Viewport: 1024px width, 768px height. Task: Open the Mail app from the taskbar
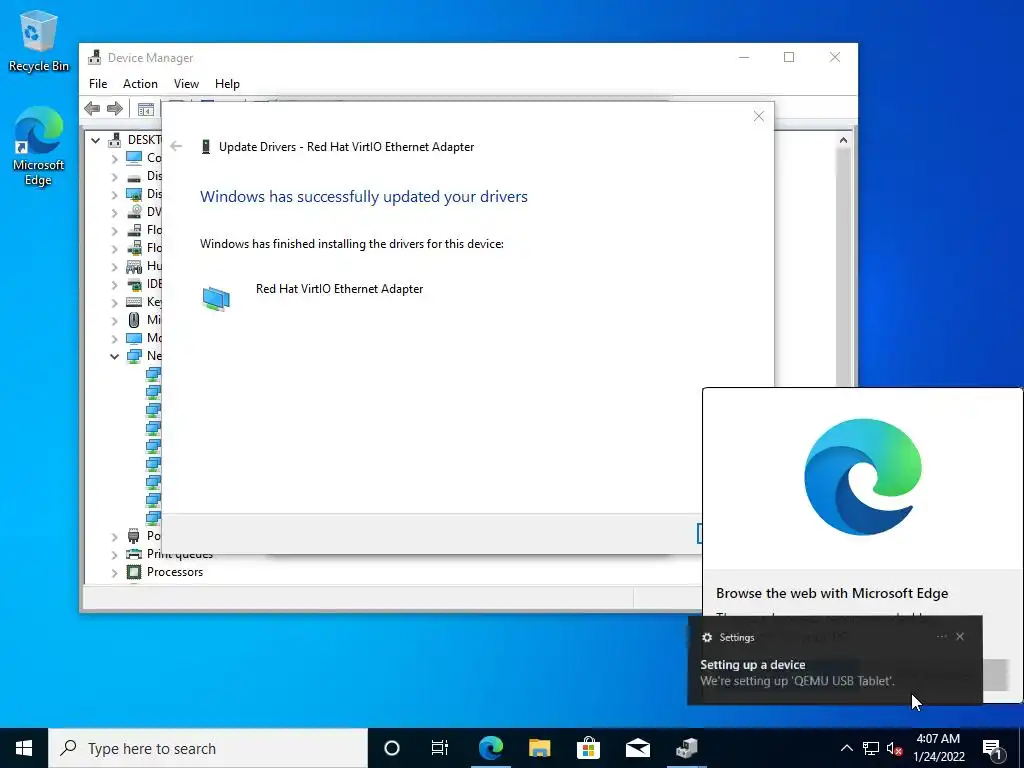pos(637,748)
